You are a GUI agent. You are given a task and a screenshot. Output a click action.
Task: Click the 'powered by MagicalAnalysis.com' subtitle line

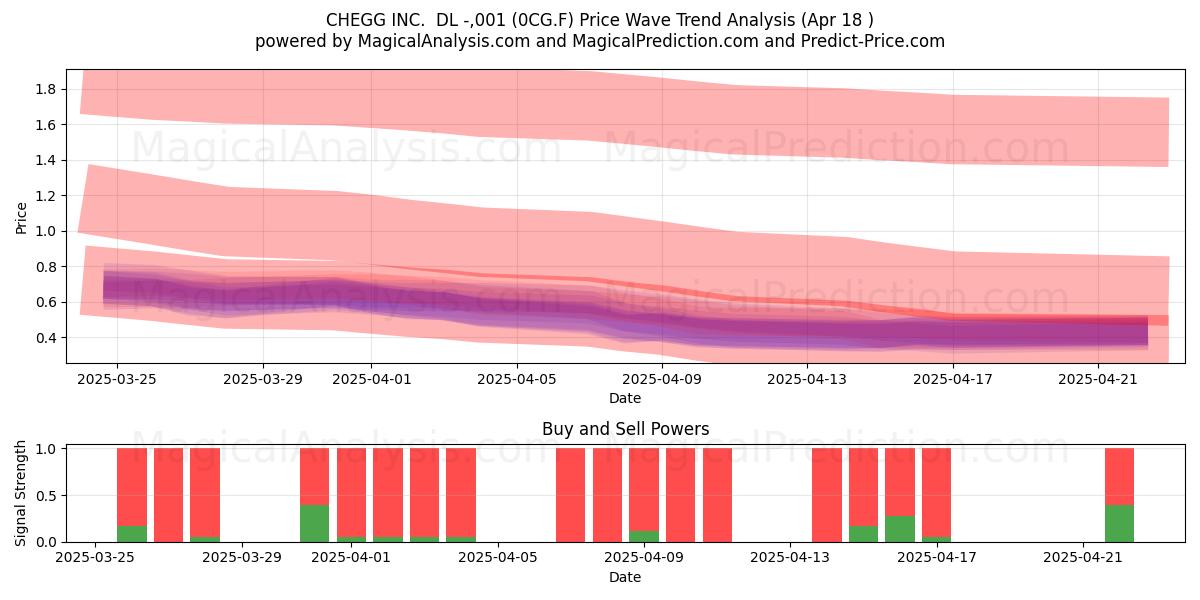[600, 41]
